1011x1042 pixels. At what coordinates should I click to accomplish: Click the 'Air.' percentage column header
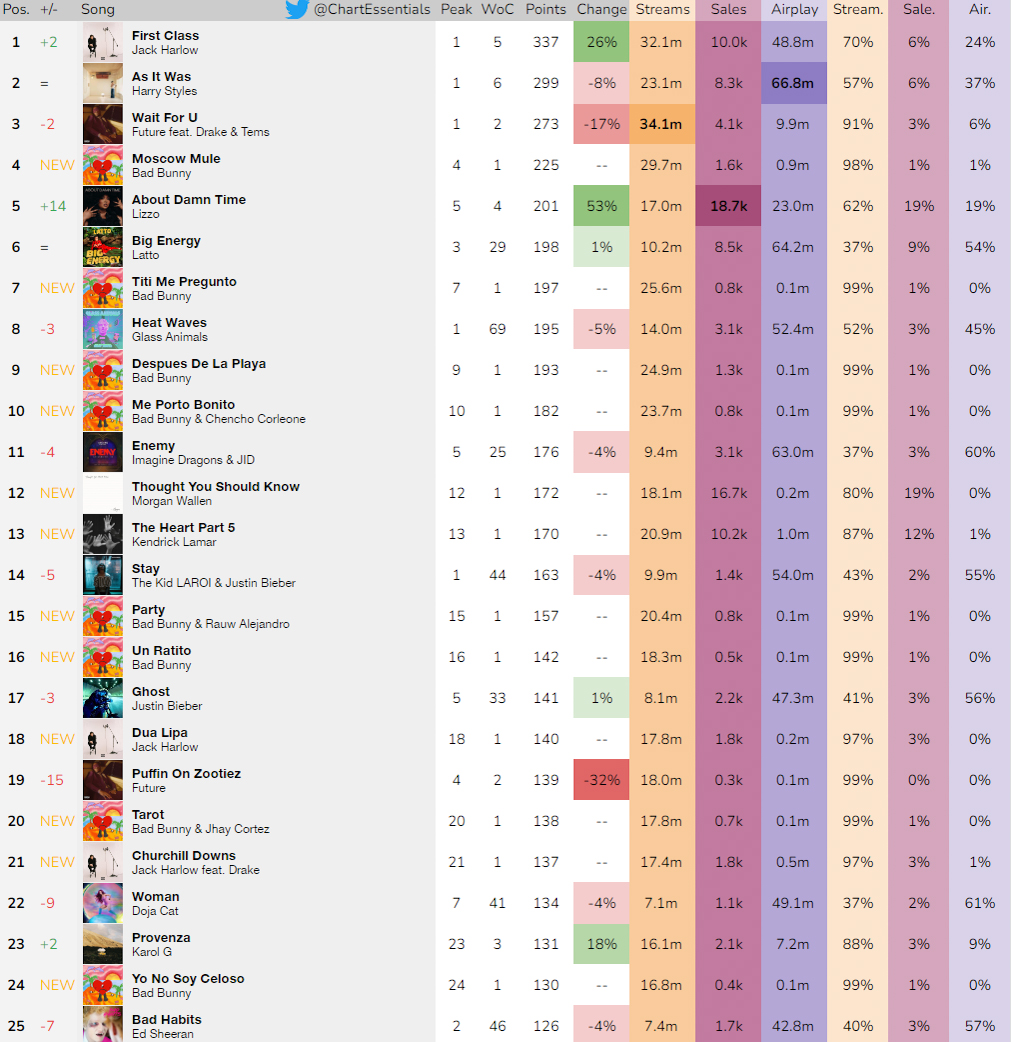coord(980,9)
